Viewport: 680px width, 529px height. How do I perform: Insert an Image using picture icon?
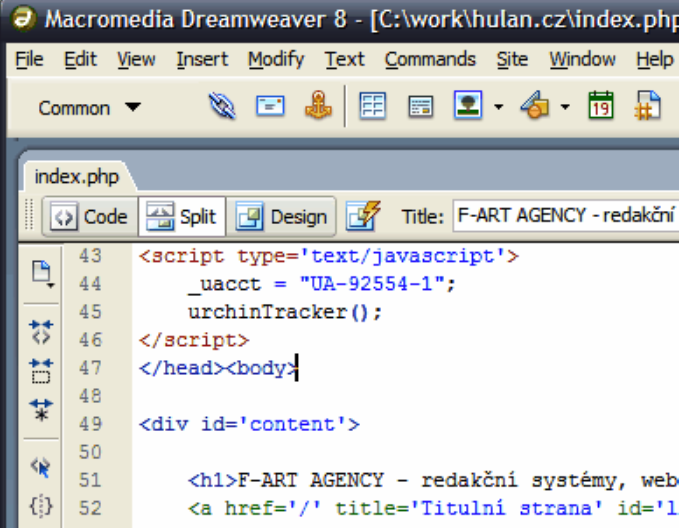point(468,105)
